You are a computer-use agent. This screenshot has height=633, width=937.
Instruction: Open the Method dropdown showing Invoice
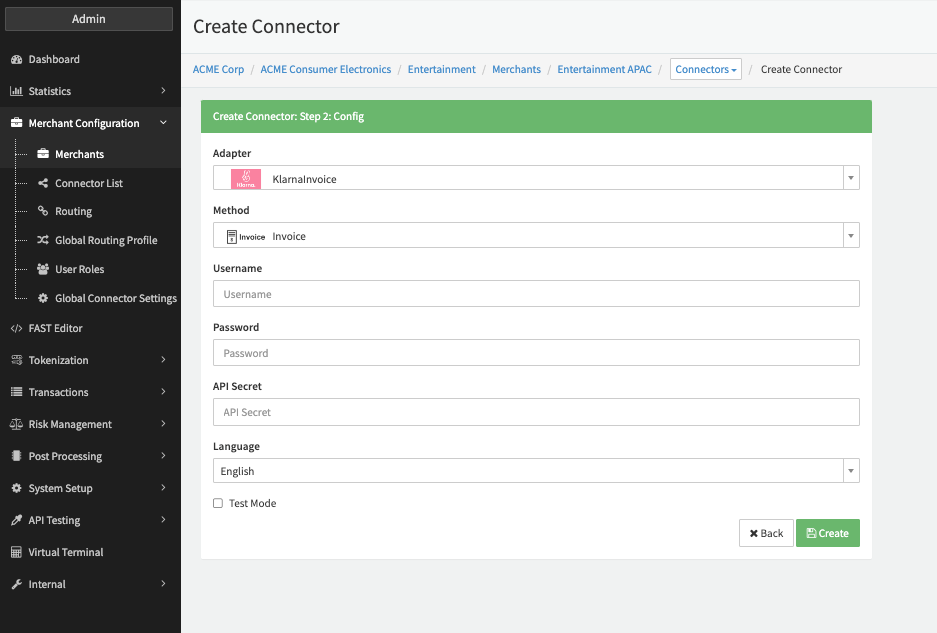click(536, 236)
